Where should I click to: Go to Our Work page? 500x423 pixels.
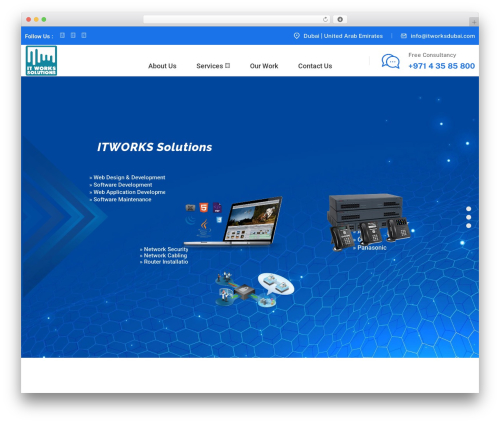coord(264,66)
